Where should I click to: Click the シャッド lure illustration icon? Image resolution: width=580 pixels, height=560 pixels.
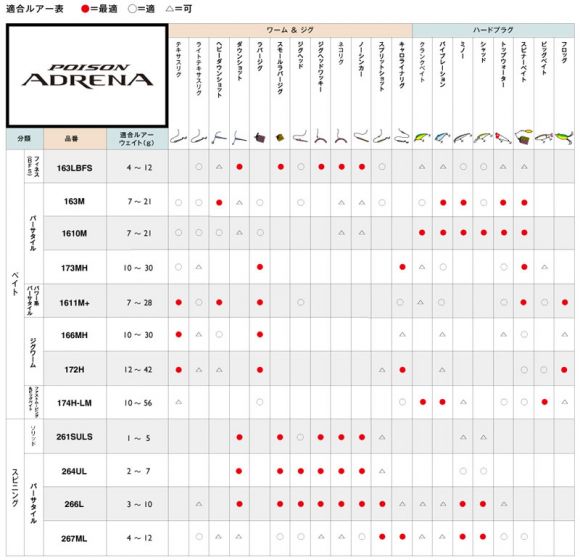pos(483,138)
